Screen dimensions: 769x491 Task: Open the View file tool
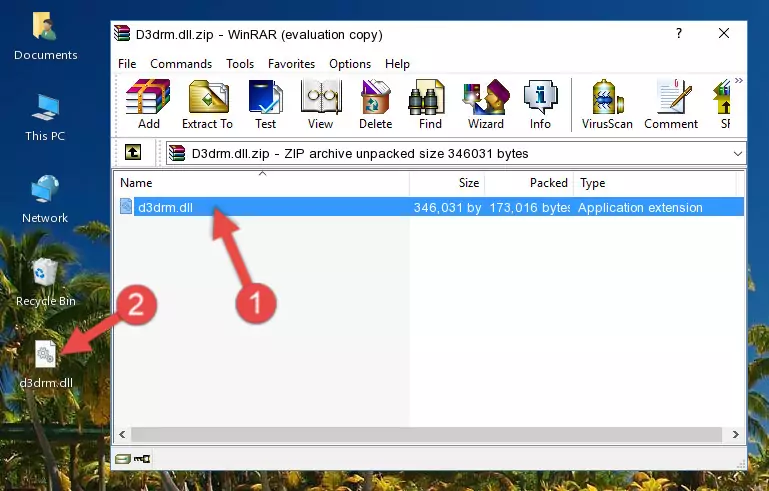click(x=320, y=104)
